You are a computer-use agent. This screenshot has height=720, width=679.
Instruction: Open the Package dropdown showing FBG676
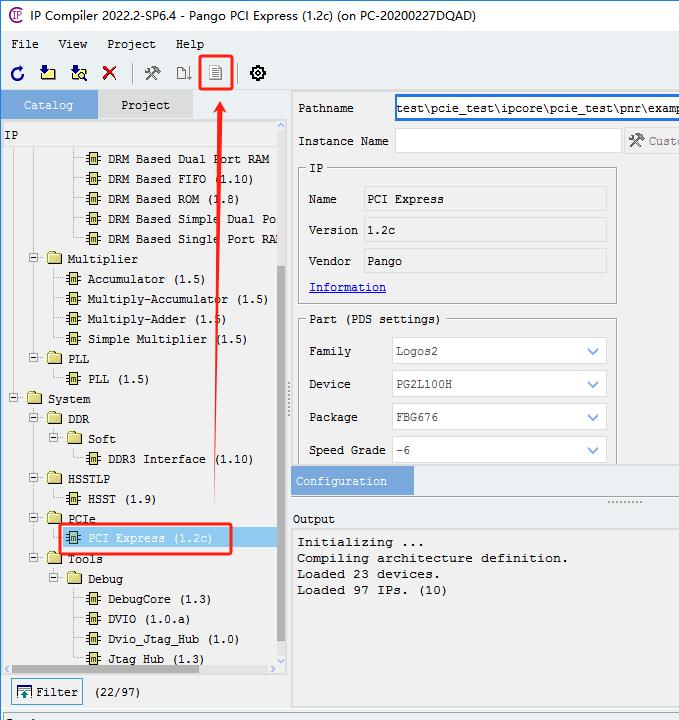(499, 417)
